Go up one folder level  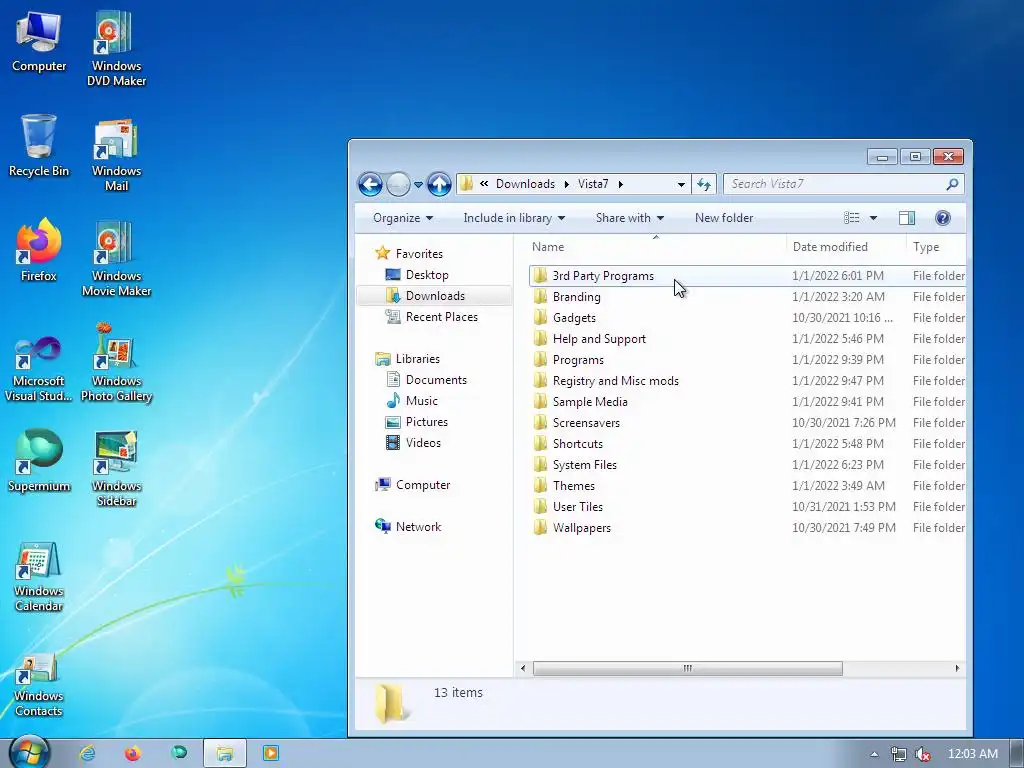[440, 184]
